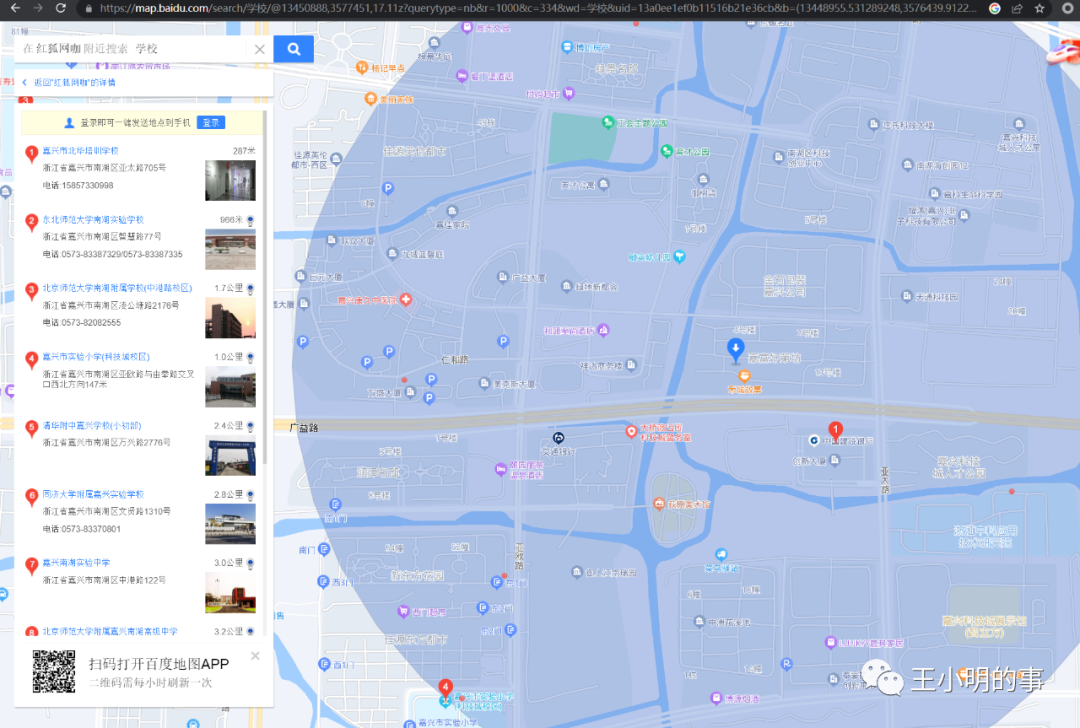Click the blue 登录 button
Screen dimensions: 1080x728
click(211, 123)
